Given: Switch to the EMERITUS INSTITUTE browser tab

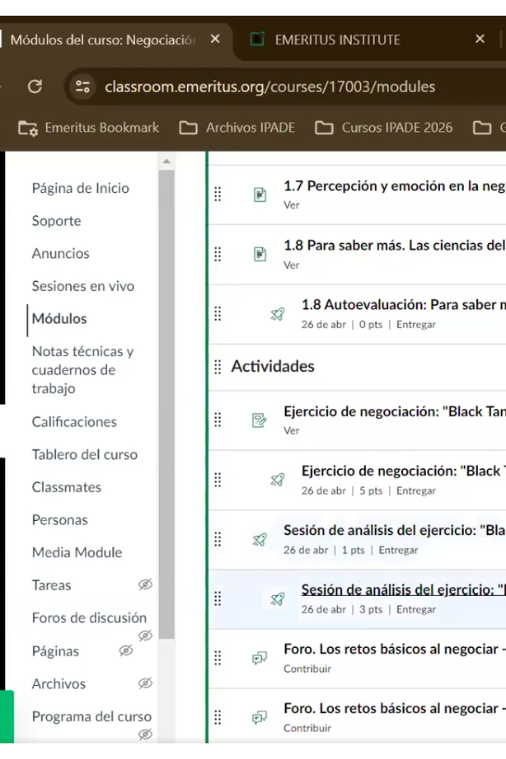Looking at the screenshot, I should tap(337, 40).
